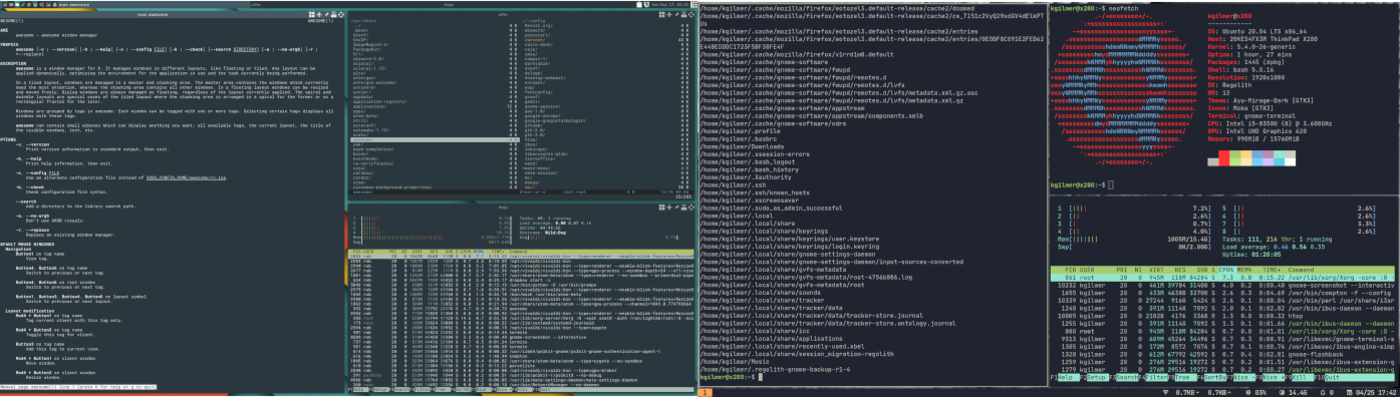The width and height of the screenshot is (1400, 397).
Task: Select the gnome-flashback process row
Action: 1224,353
